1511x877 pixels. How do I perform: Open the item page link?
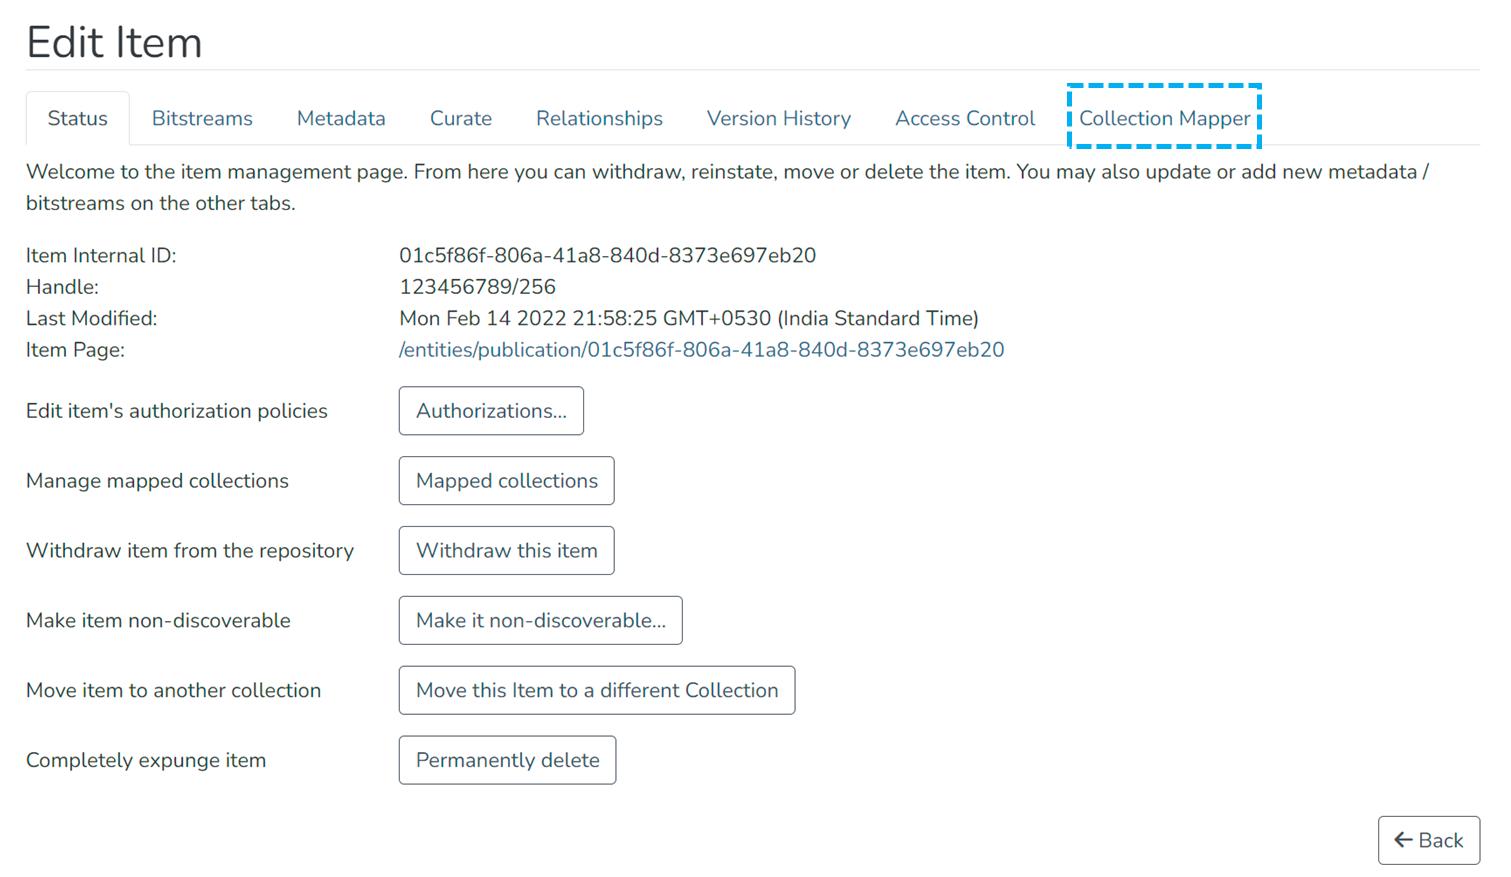[700, 351]
